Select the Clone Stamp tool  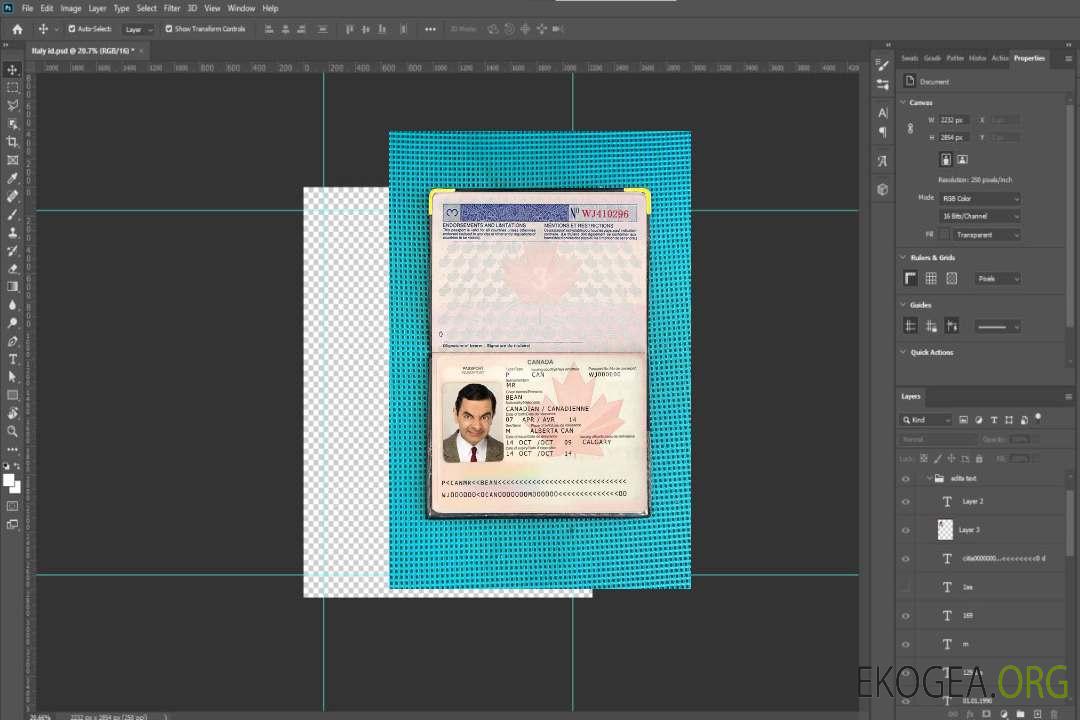12,233
